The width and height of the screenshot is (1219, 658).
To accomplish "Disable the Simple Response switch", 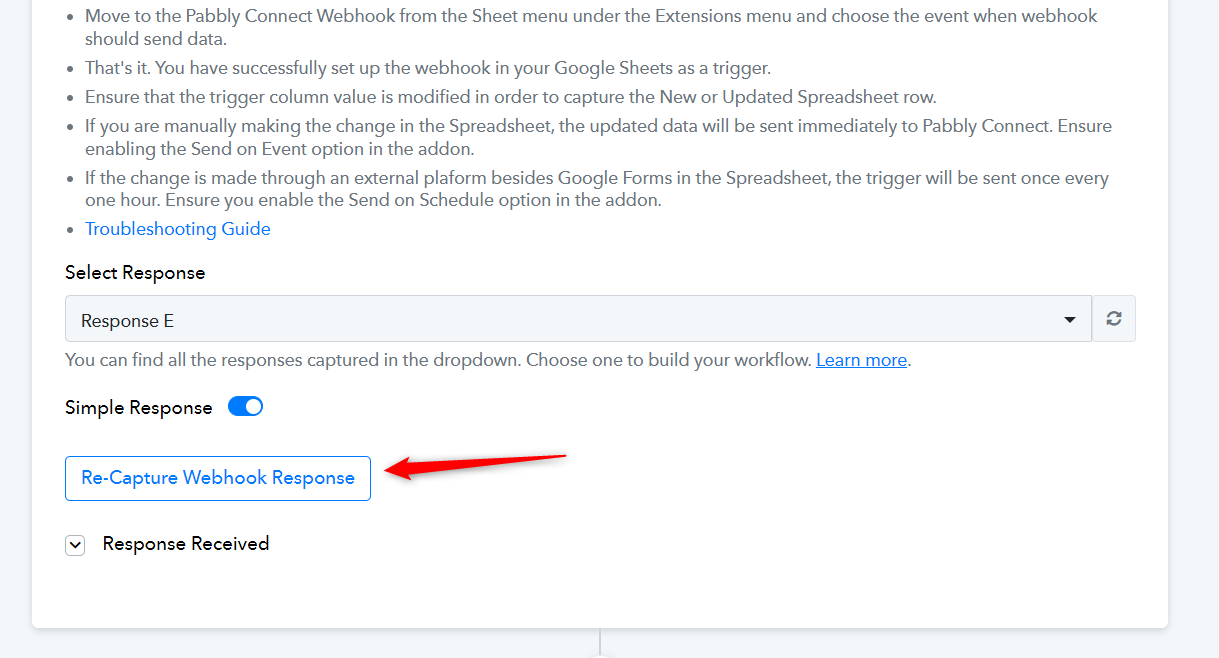I will point(245,406).
